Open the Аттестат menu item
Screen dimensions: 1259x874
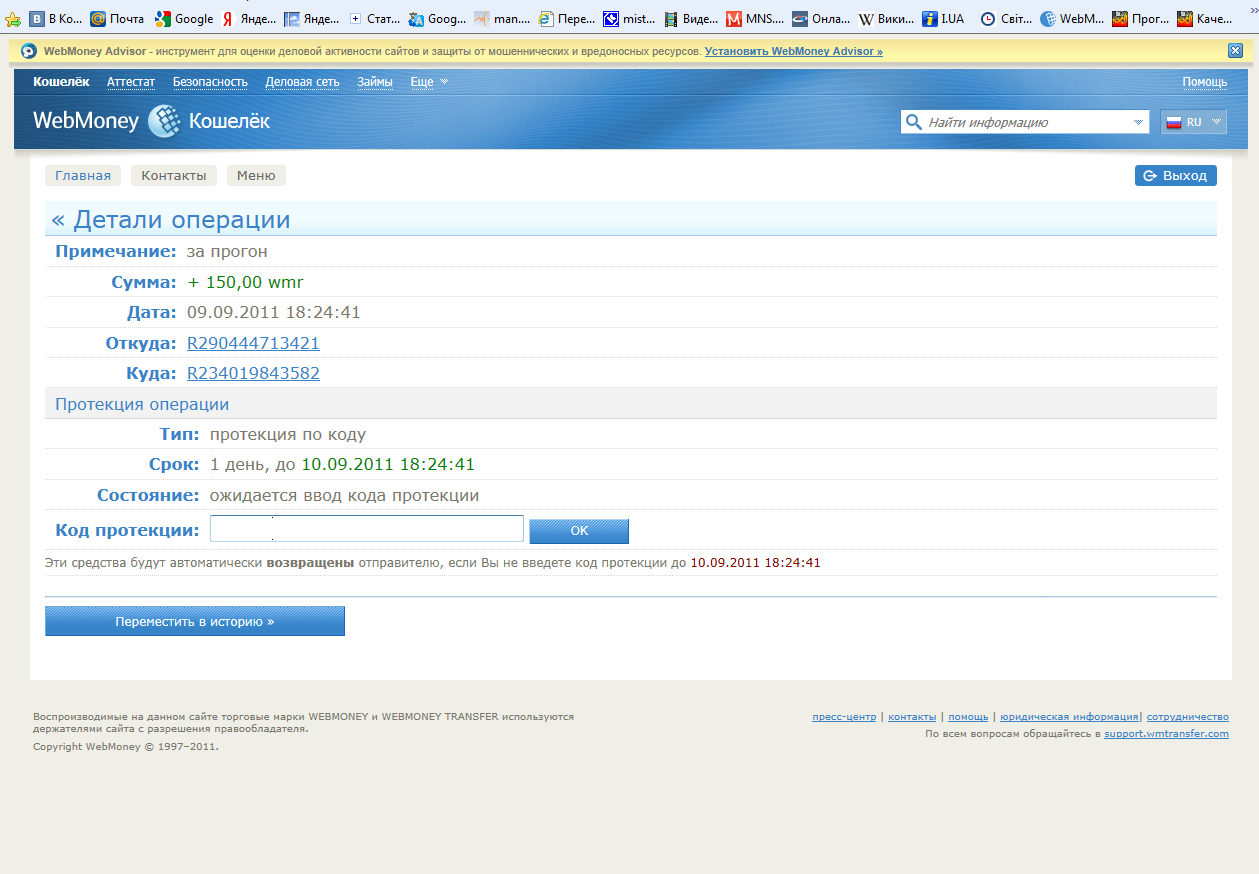point(131,82)
